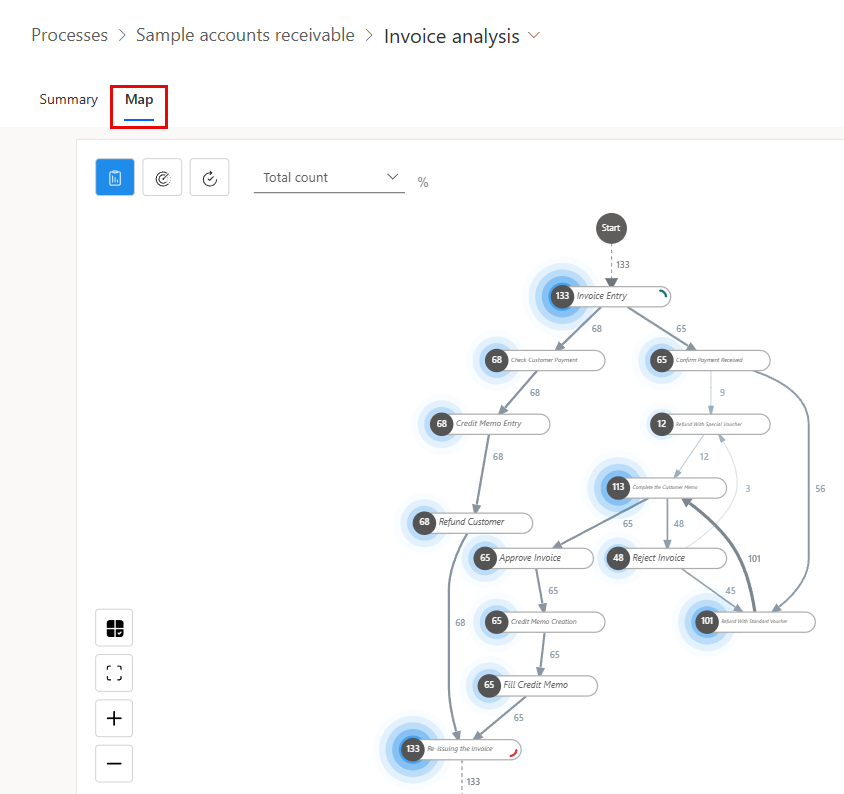
Task: Select the Fill Credit Memo node
Action: (x=537, y=685)
